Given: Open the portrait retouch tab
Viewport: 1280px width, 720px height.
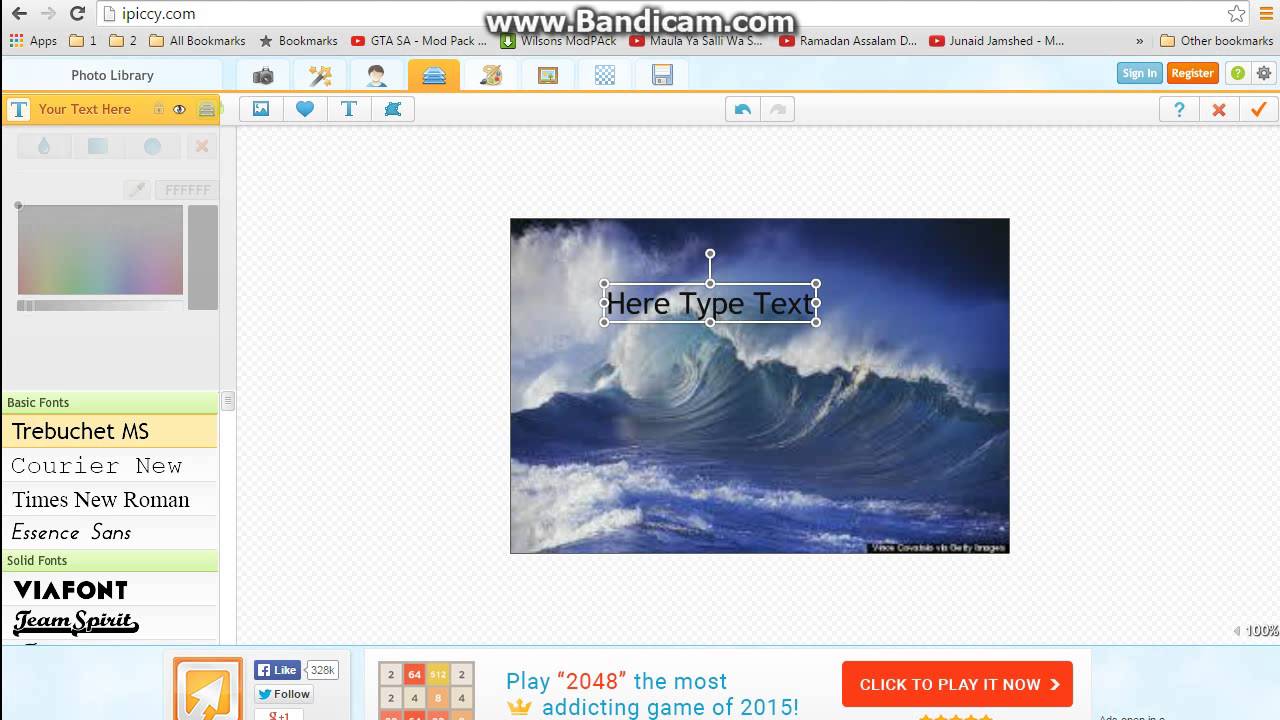Looking at the screenshot, I should click(376, 75).
